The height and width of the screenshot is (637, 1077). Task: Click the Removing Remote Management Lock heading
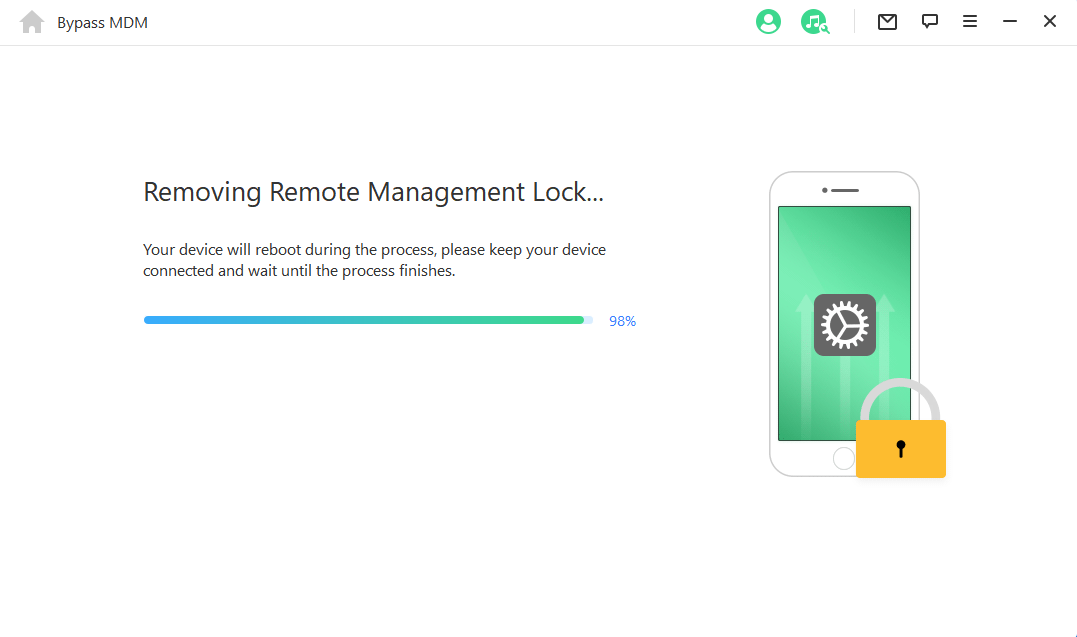pos(373,192)
